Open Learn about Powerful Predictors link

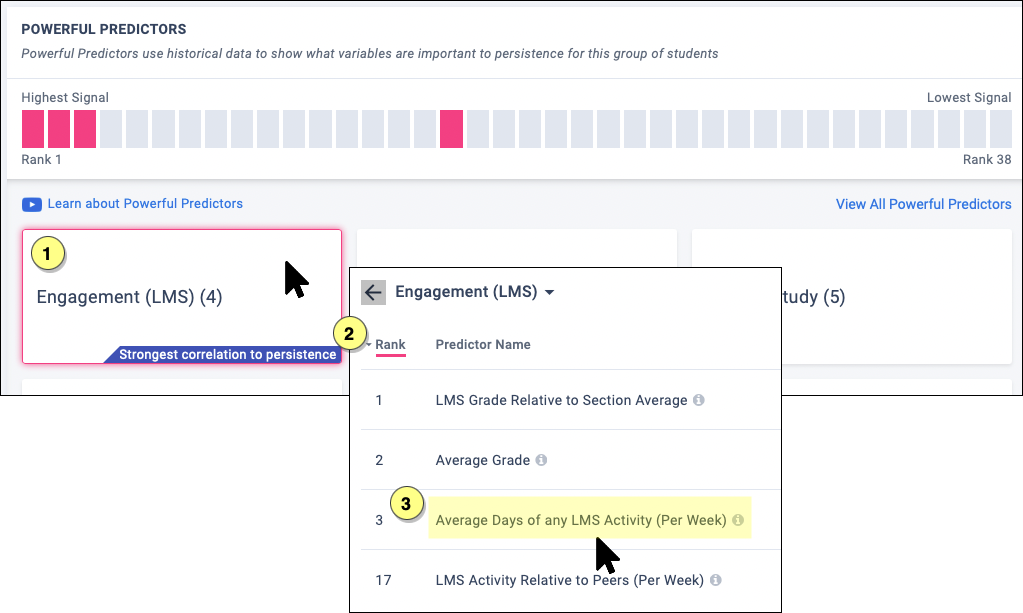pos(145,204)
